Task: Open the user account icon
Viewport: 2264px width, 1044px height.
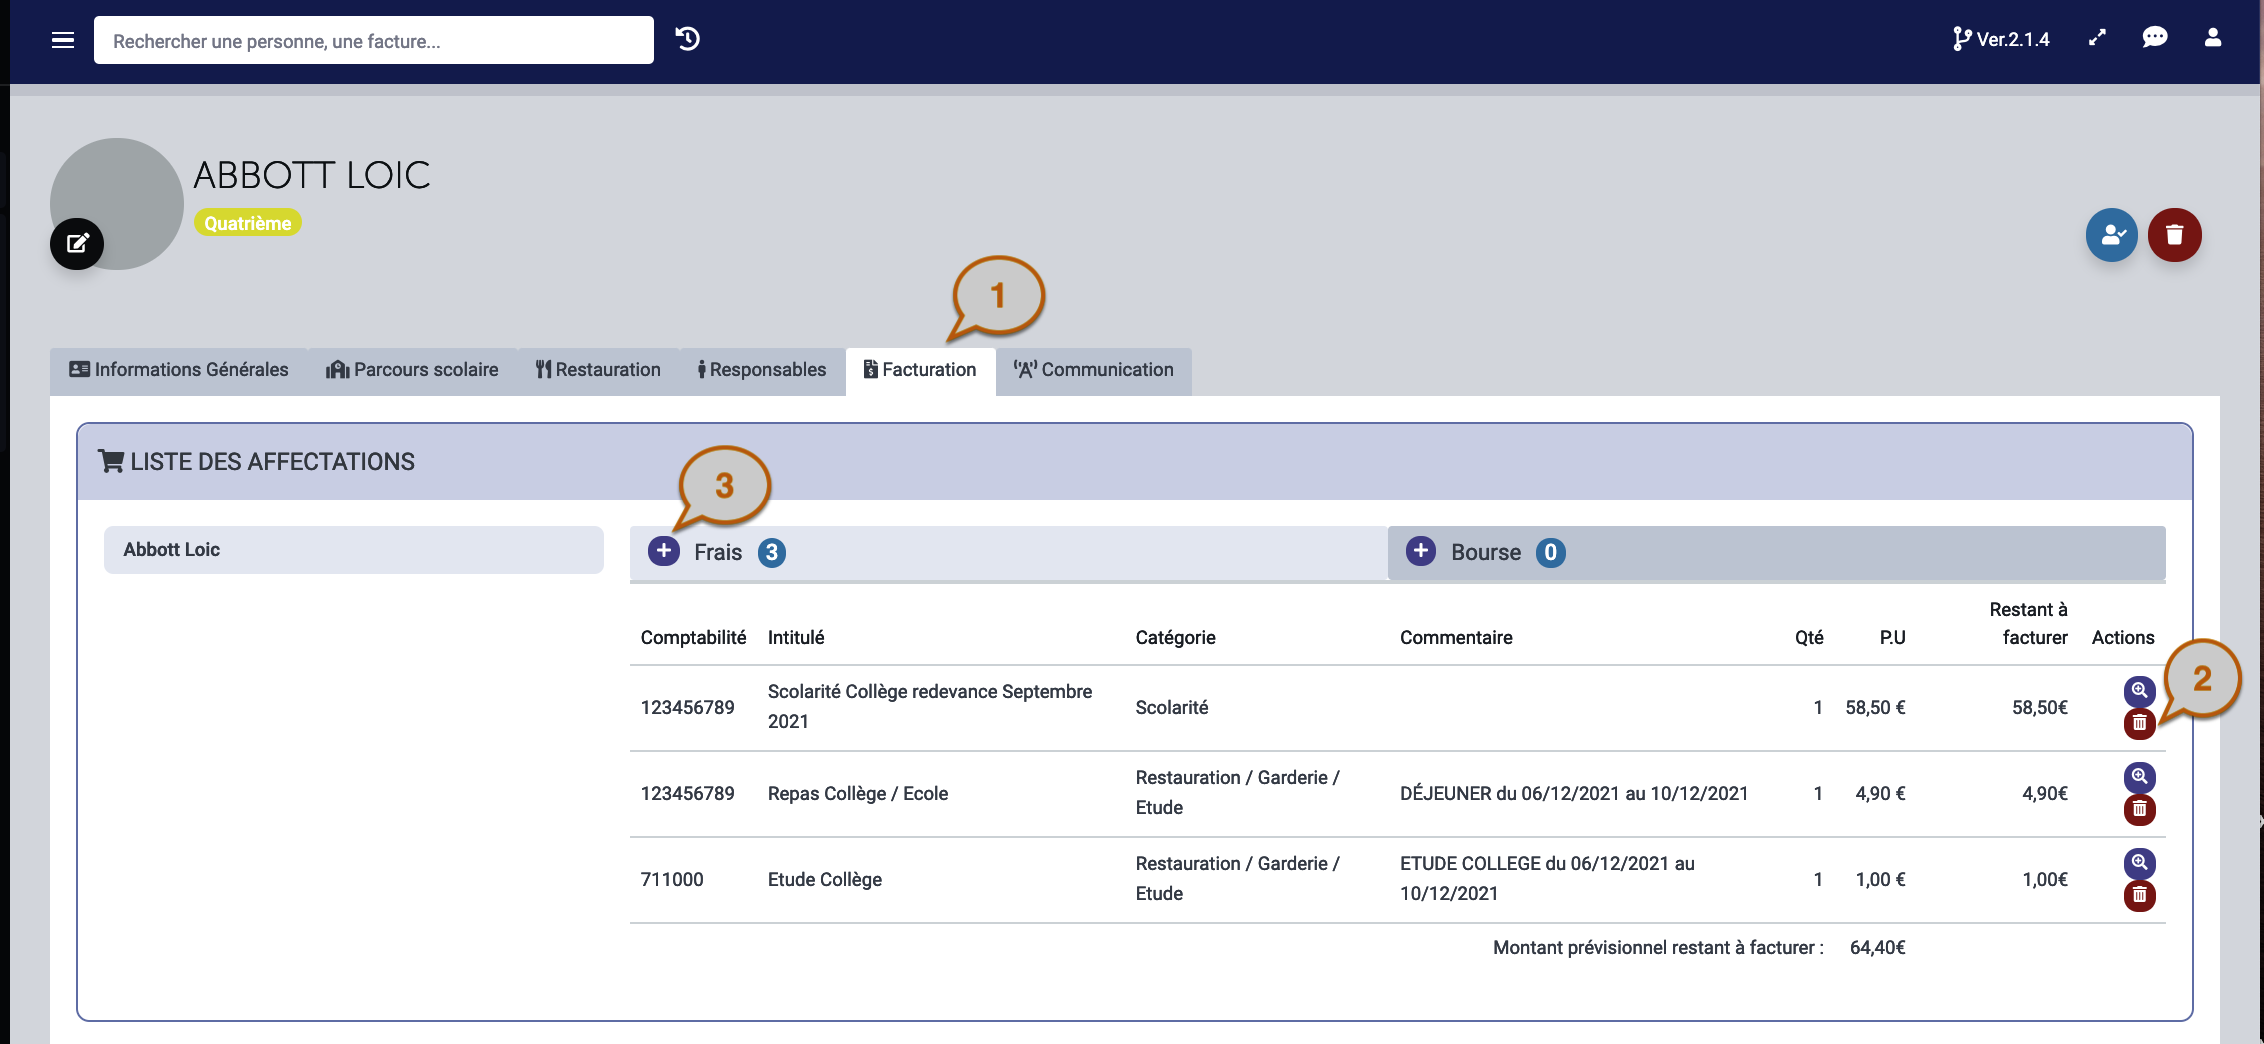Action: (x=2213, y=38)
